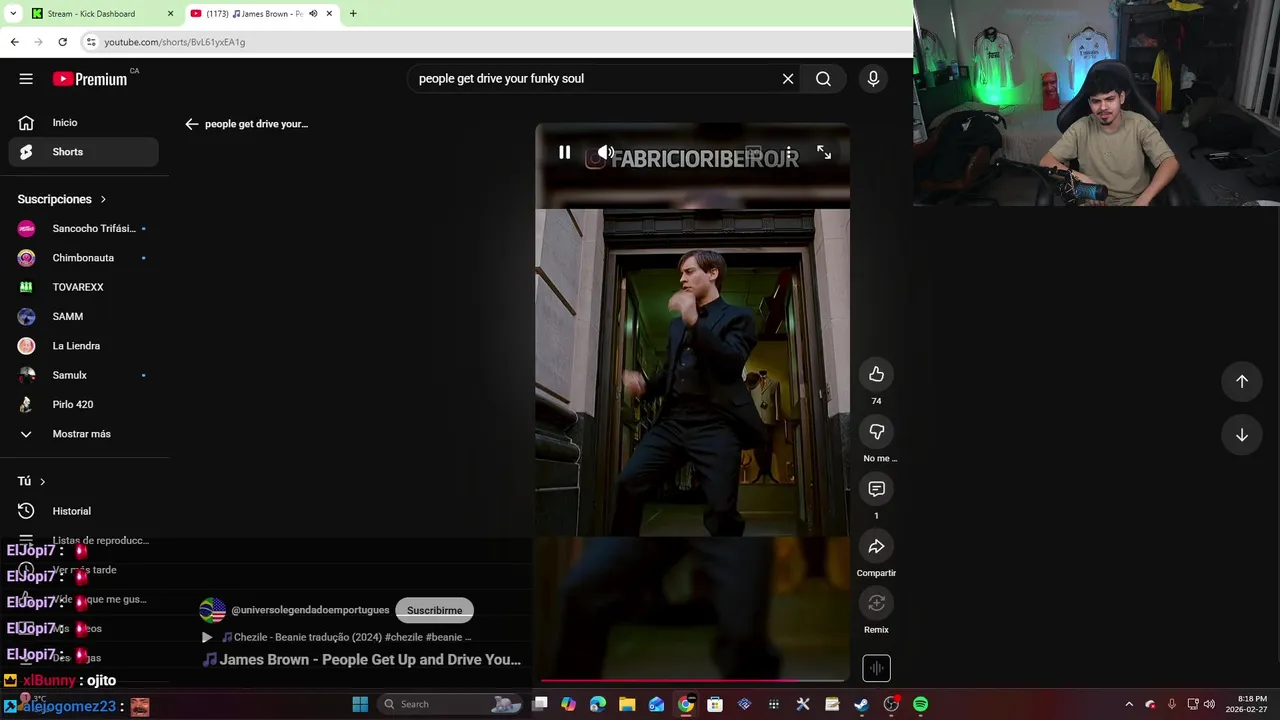Subscribe with the Suscribirme button
Image resolution: width=1280 pixels, height=720 pixels.
tap(434, 610)
